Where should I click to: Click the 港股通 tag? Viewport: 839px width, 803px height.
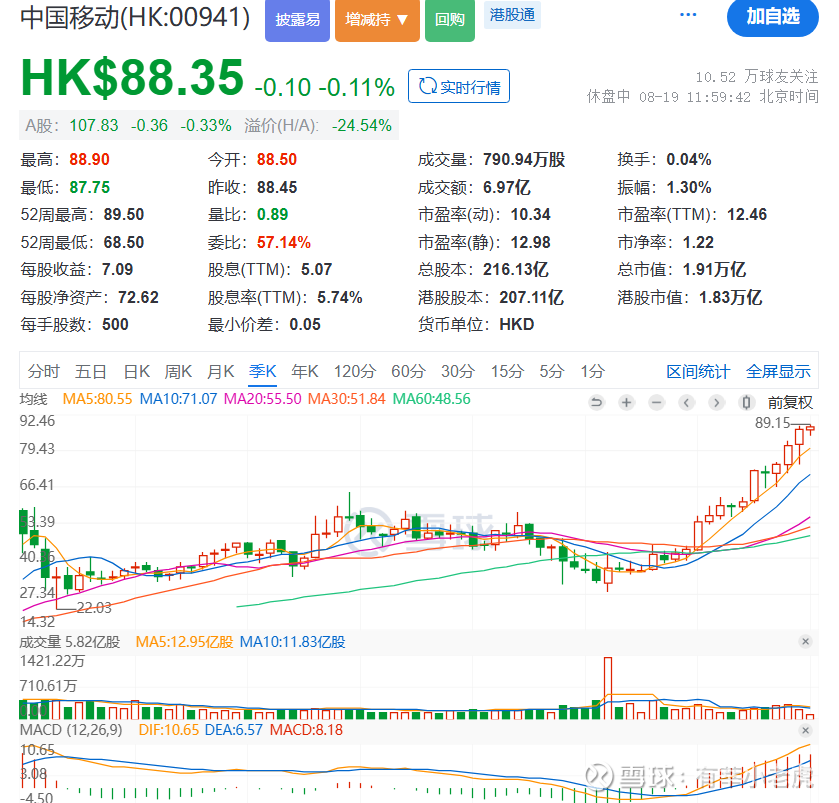pyautogui.click(x=513, y=15)
